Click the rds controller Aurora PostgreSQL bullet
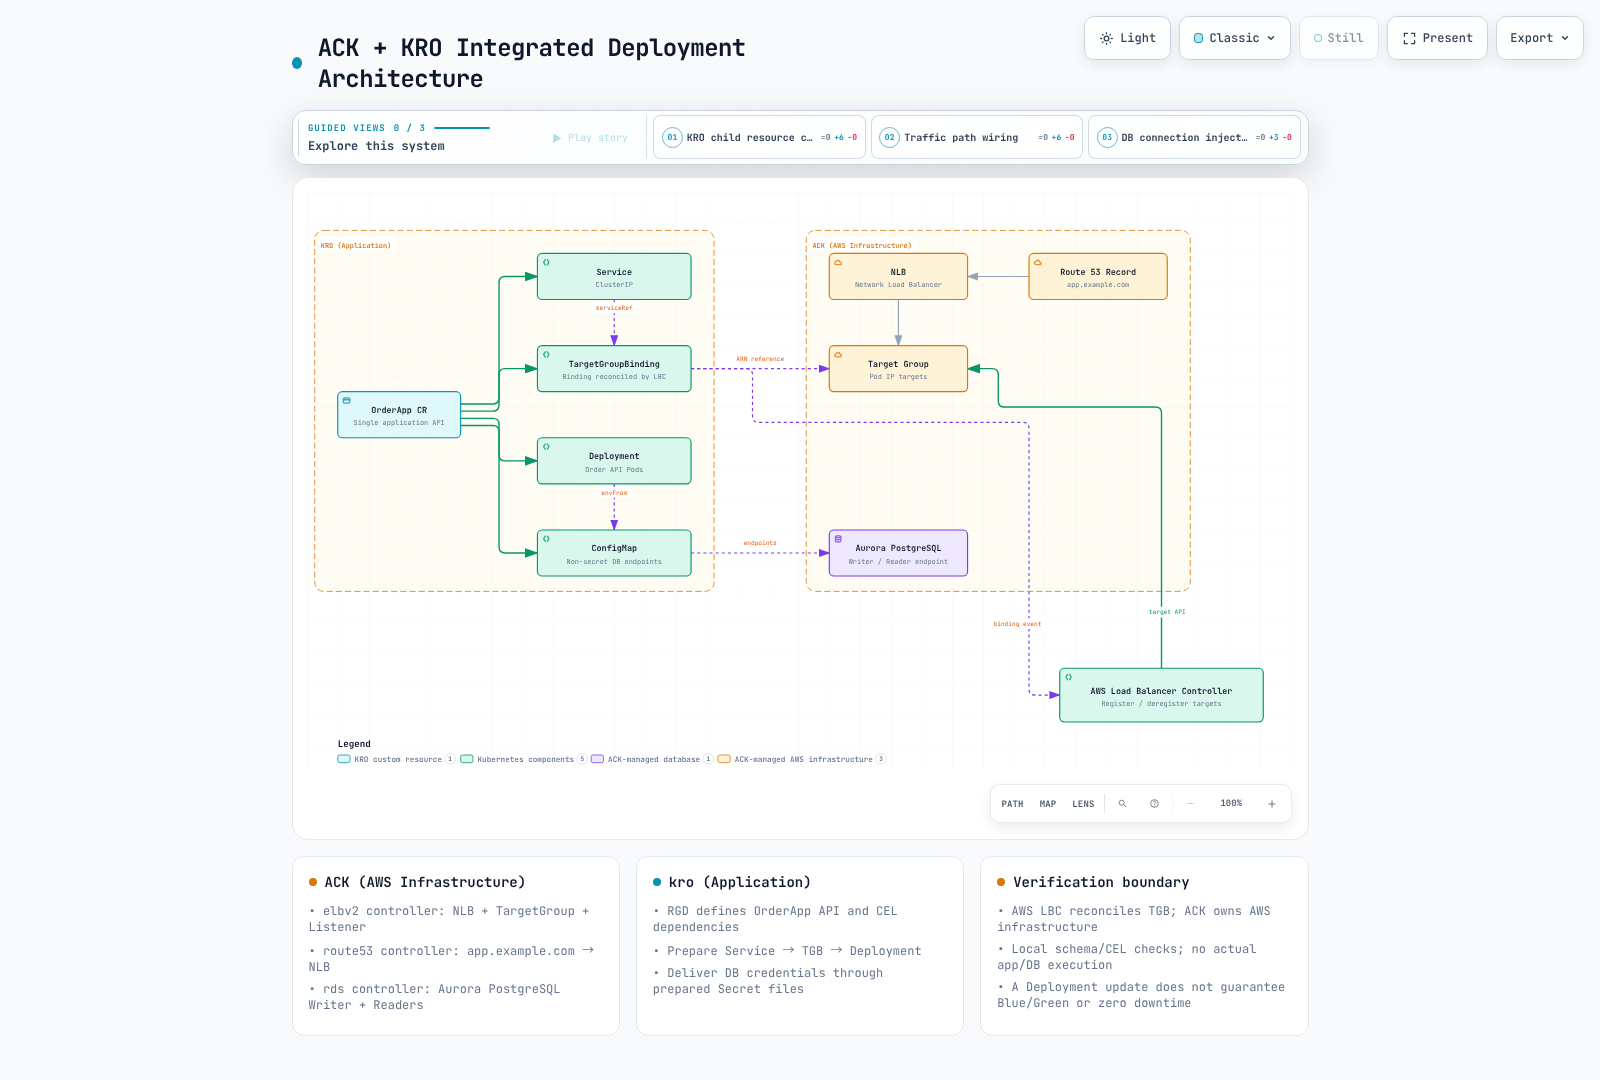Viewport: 1600px width, 1080px height. pos(434,997)
